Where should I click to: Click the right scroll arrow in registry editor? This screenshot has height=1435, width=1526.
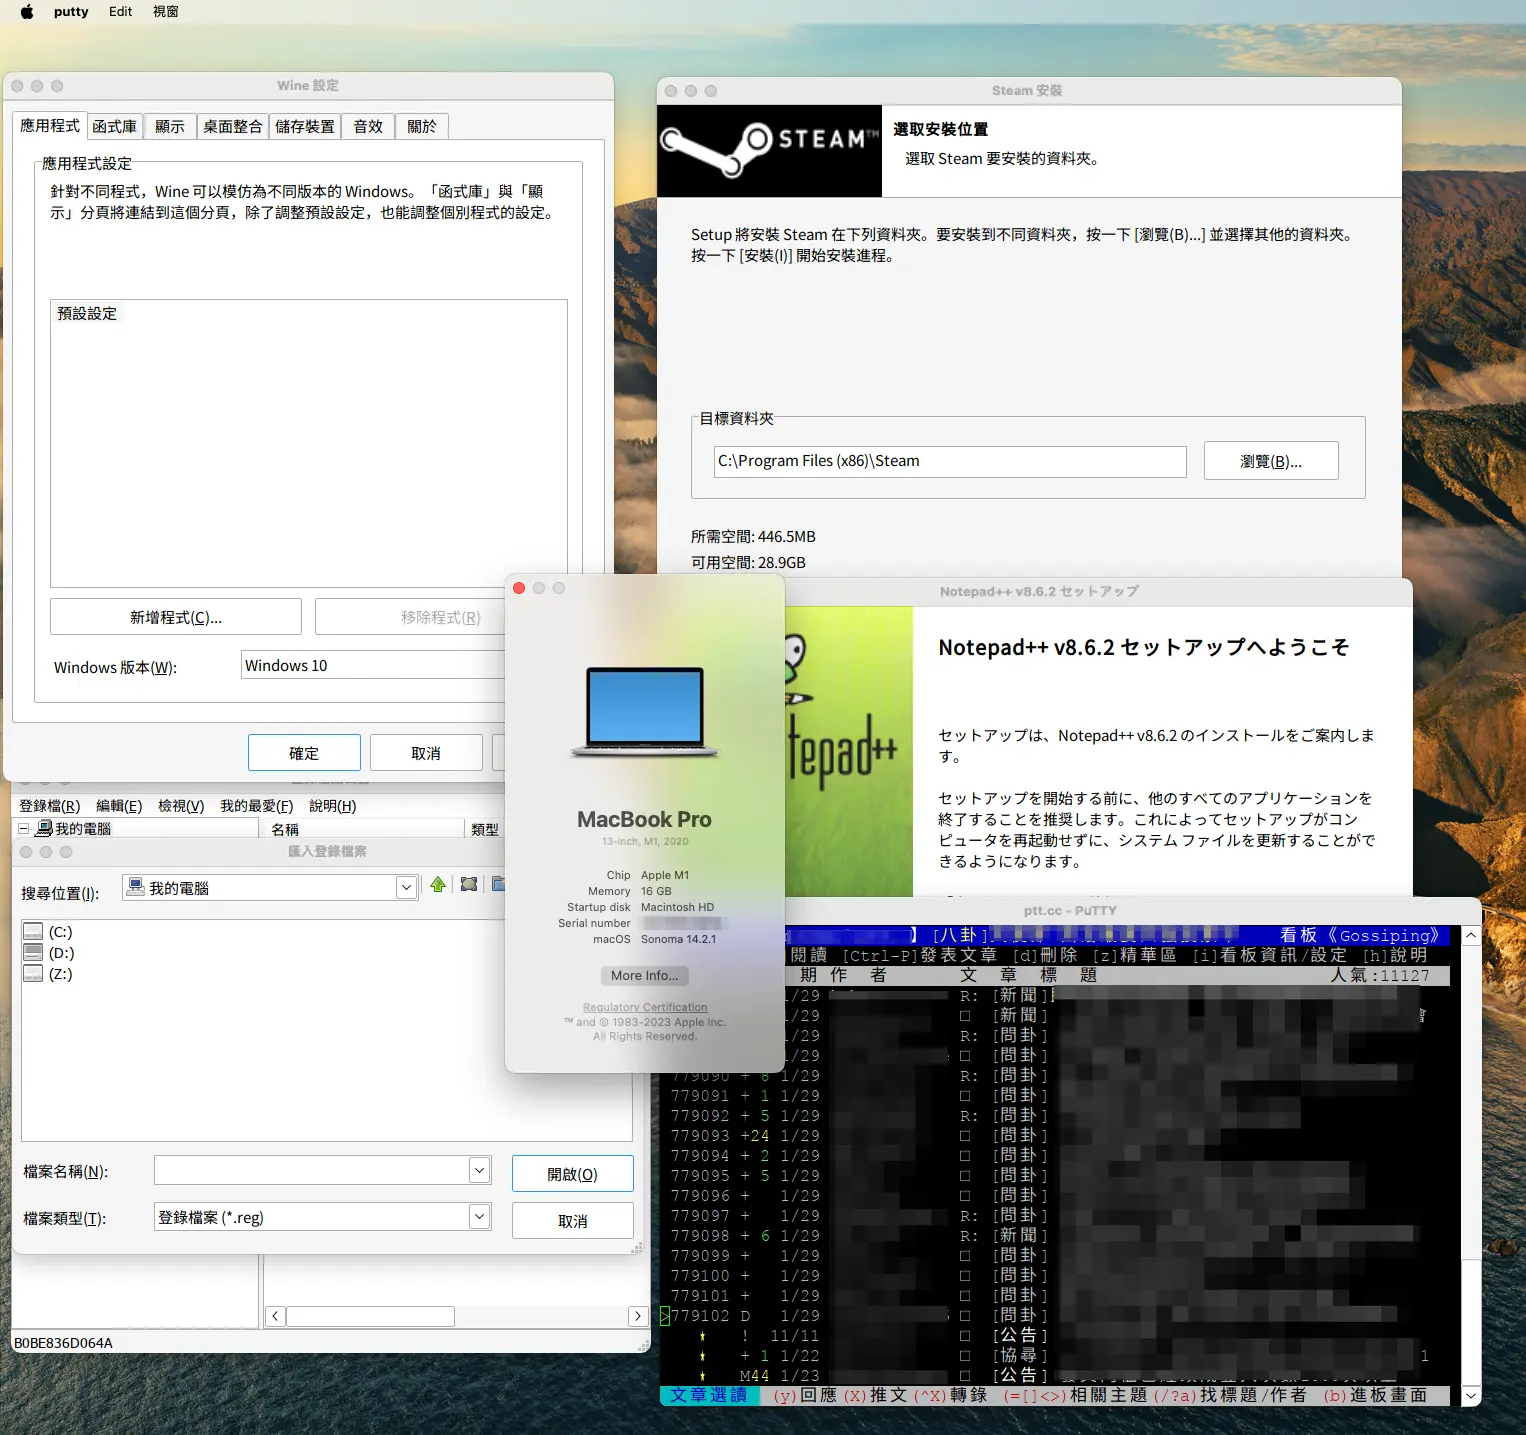pos(637,1317)
